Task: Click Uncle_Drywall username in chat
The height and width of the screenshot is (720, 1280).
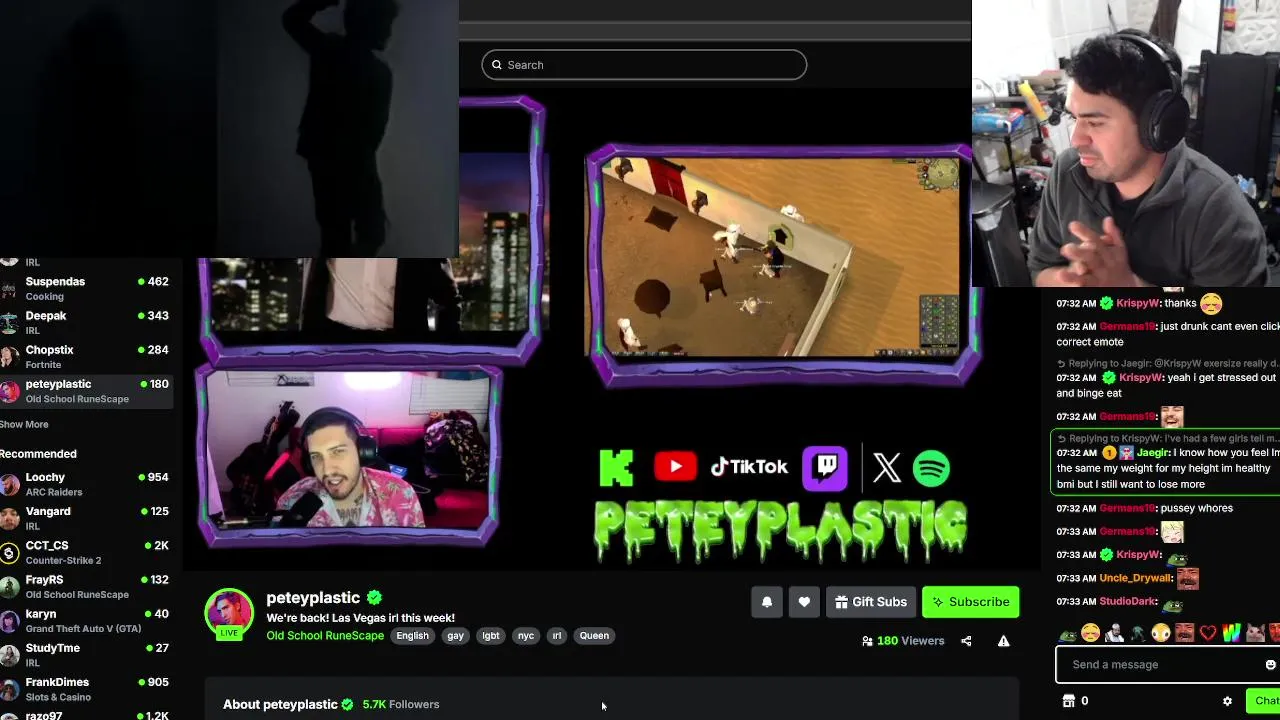Action: [1135, 578]
